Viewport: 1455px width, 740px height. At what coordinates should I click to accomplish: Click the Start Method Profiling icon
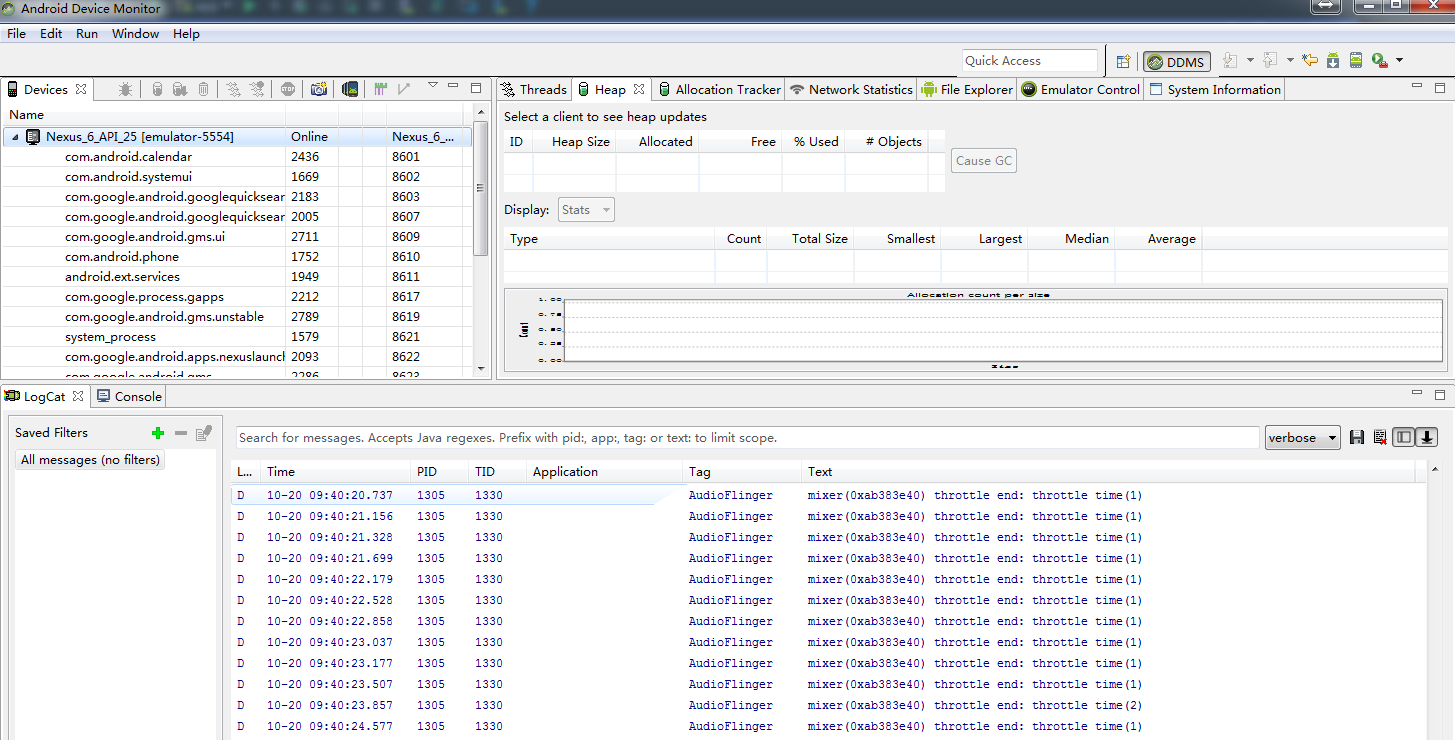(257, 89)
